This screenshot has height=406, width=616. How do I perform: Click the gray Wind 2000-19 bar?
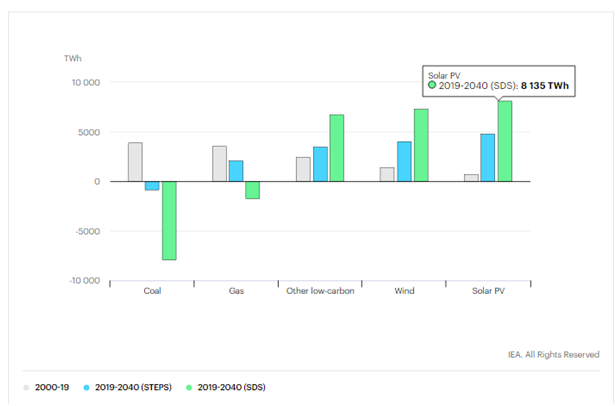click(x=387, y=174)
